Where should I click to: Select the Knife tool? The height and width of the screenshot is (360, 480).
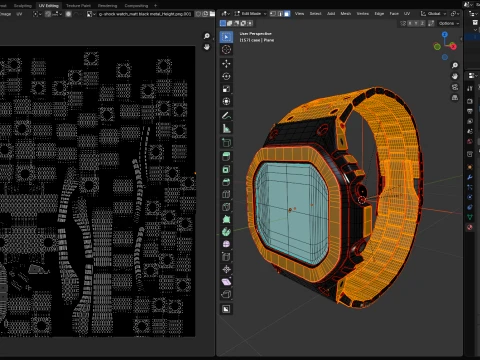(226, 207)
